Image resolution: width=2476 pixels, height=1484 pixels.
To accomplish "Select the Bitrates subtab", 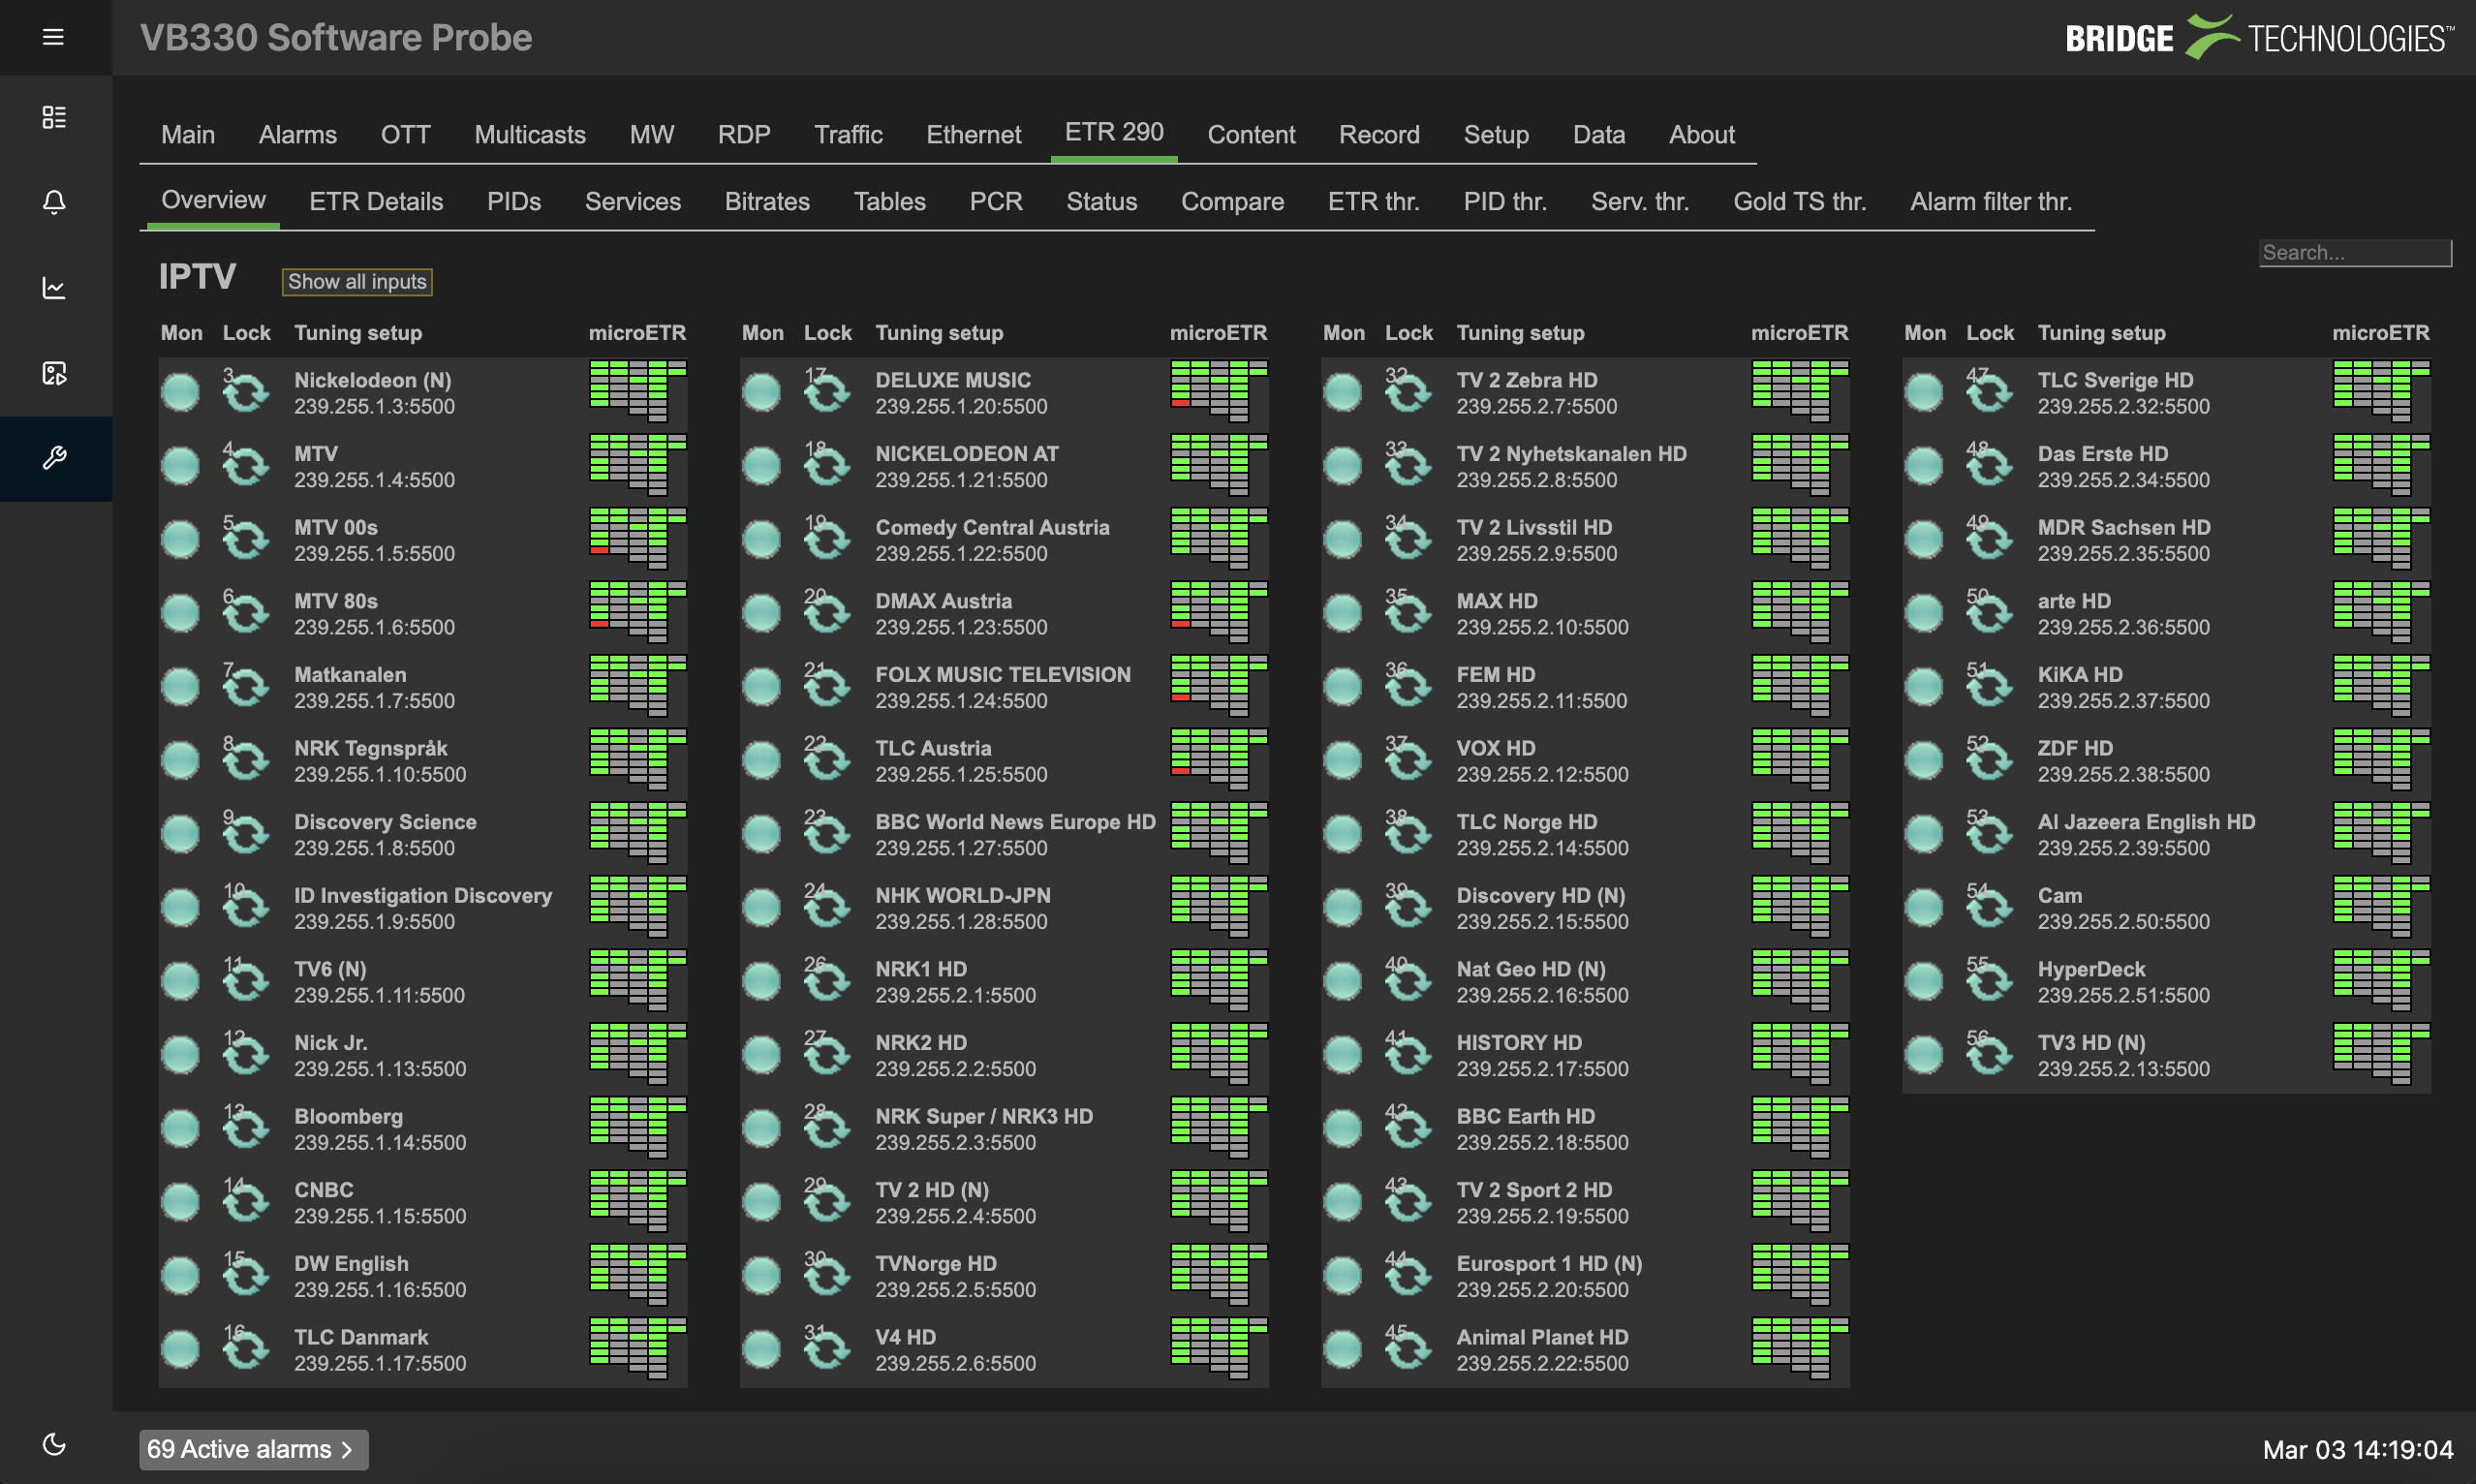I will point(767,202).
